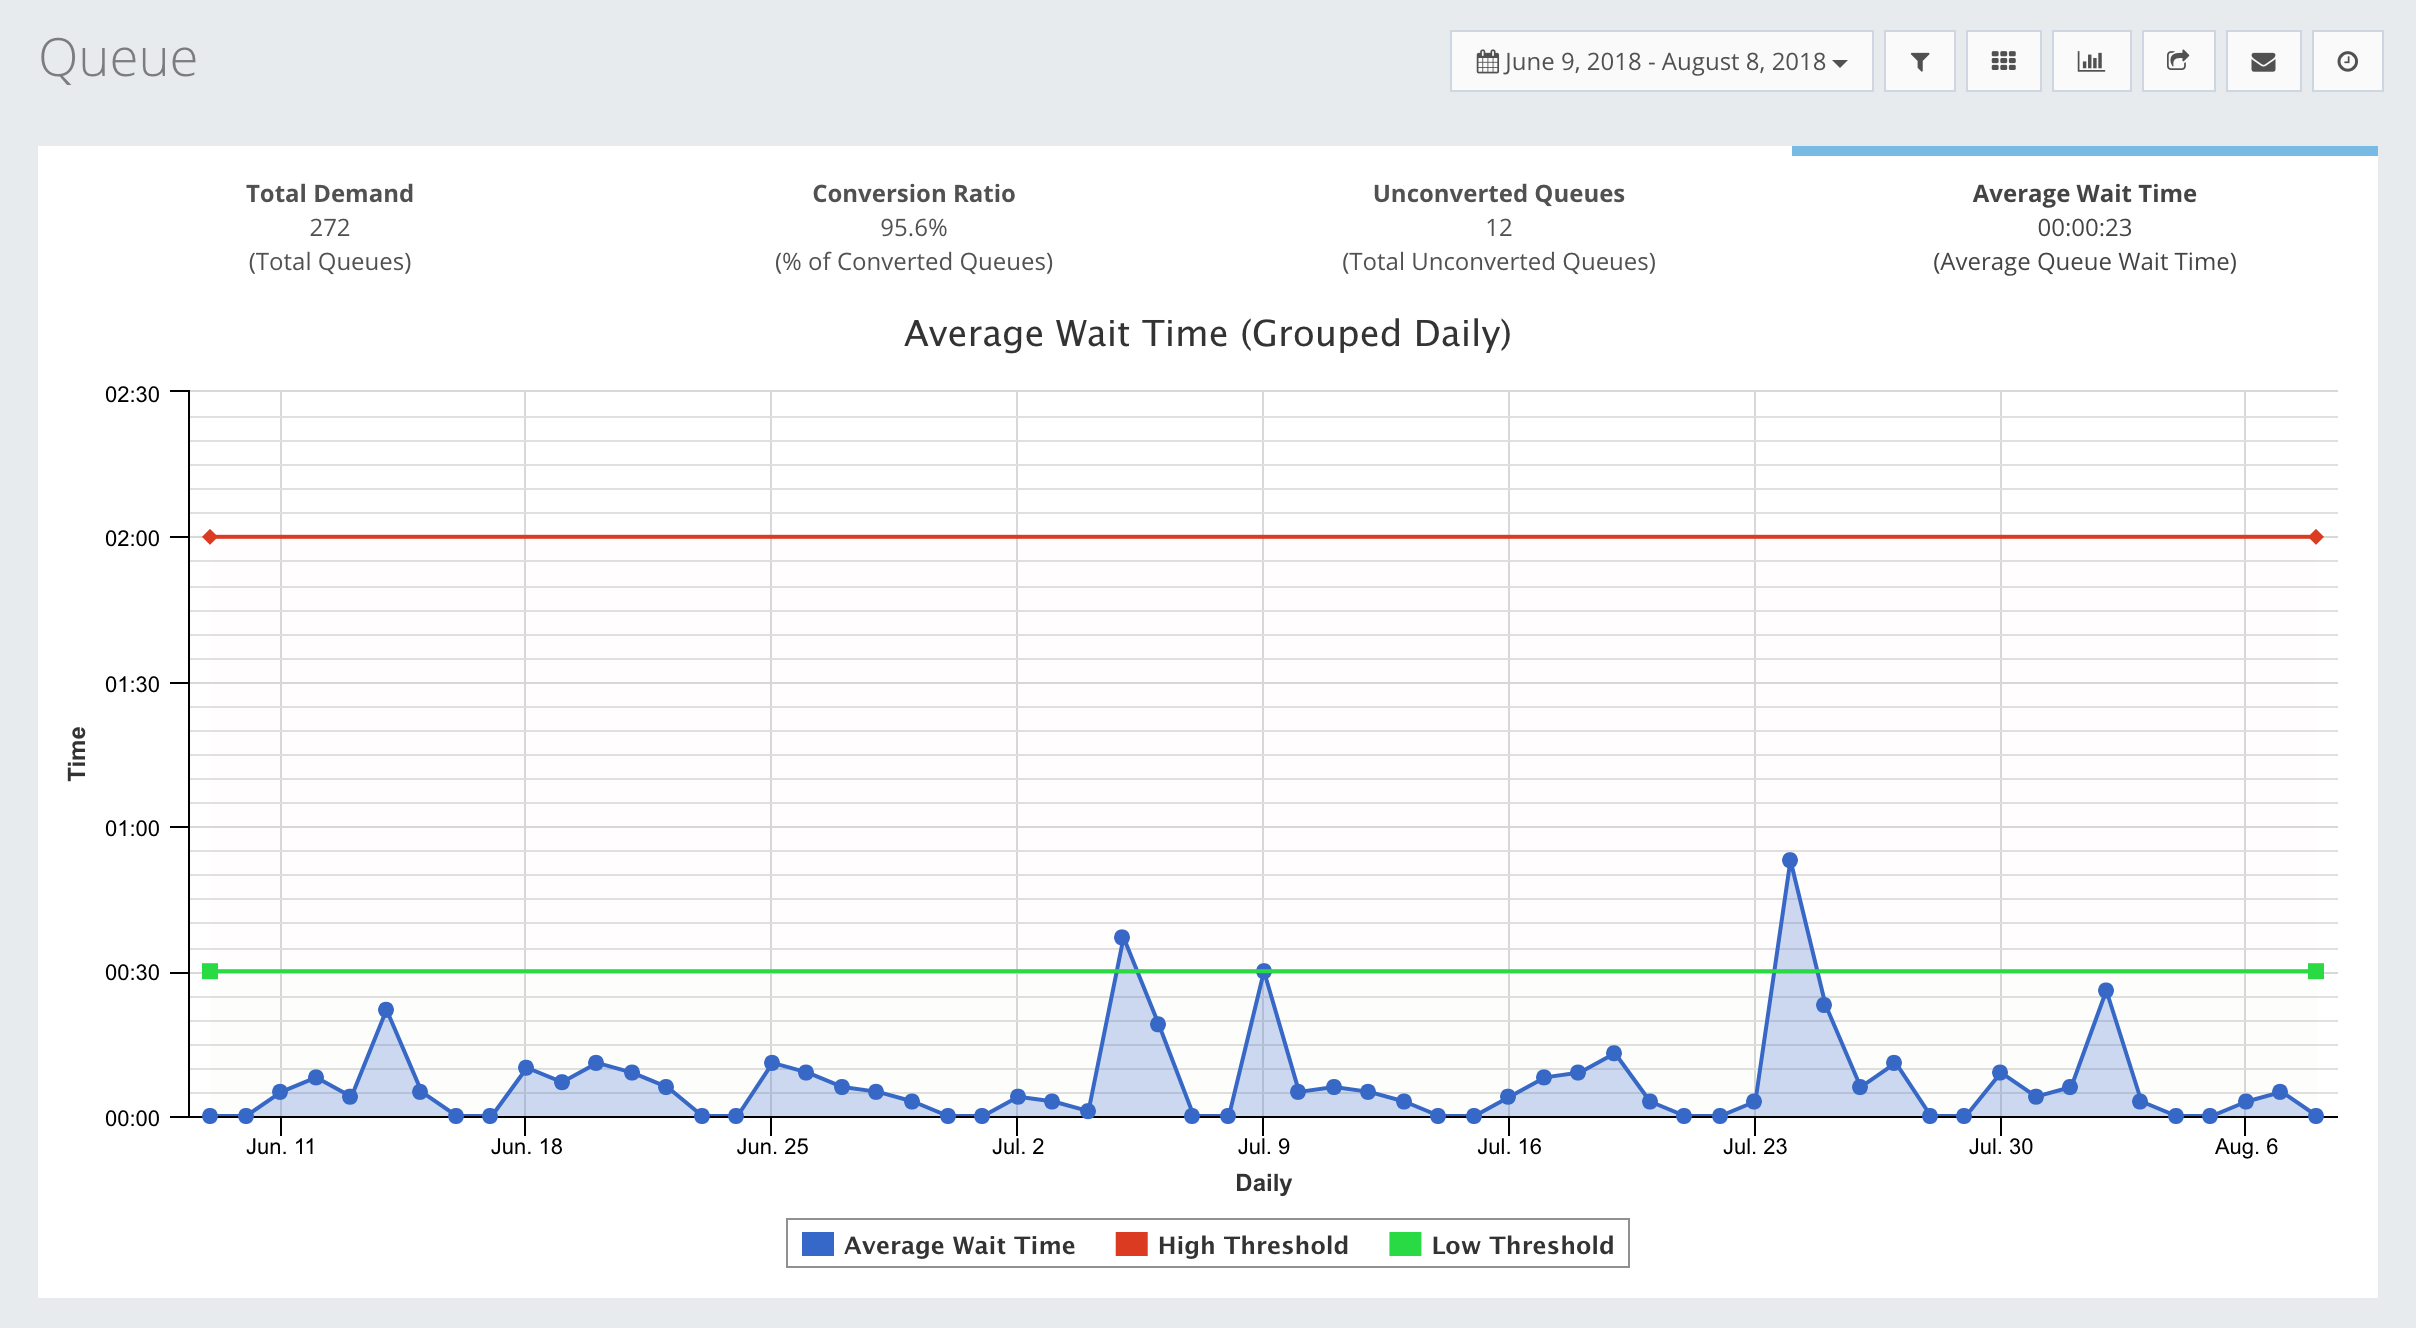Click red diamond marker at left of High Threshold
Image resolution: width=2416 pixels, height=1328 pixels.
(210, 537)
